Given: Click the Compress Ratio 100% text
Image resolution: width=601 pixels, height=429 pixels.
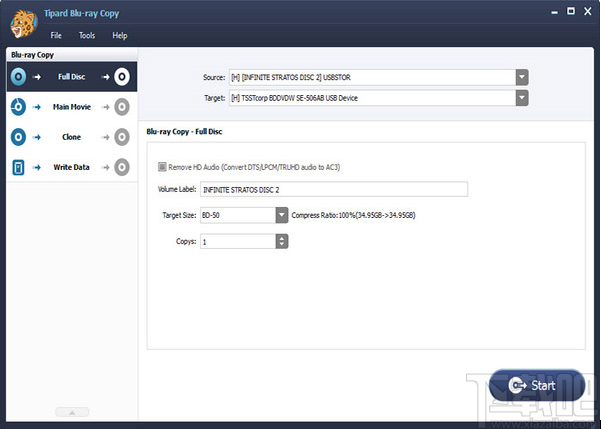Looking at the screenshot, I should coord(353,215).
